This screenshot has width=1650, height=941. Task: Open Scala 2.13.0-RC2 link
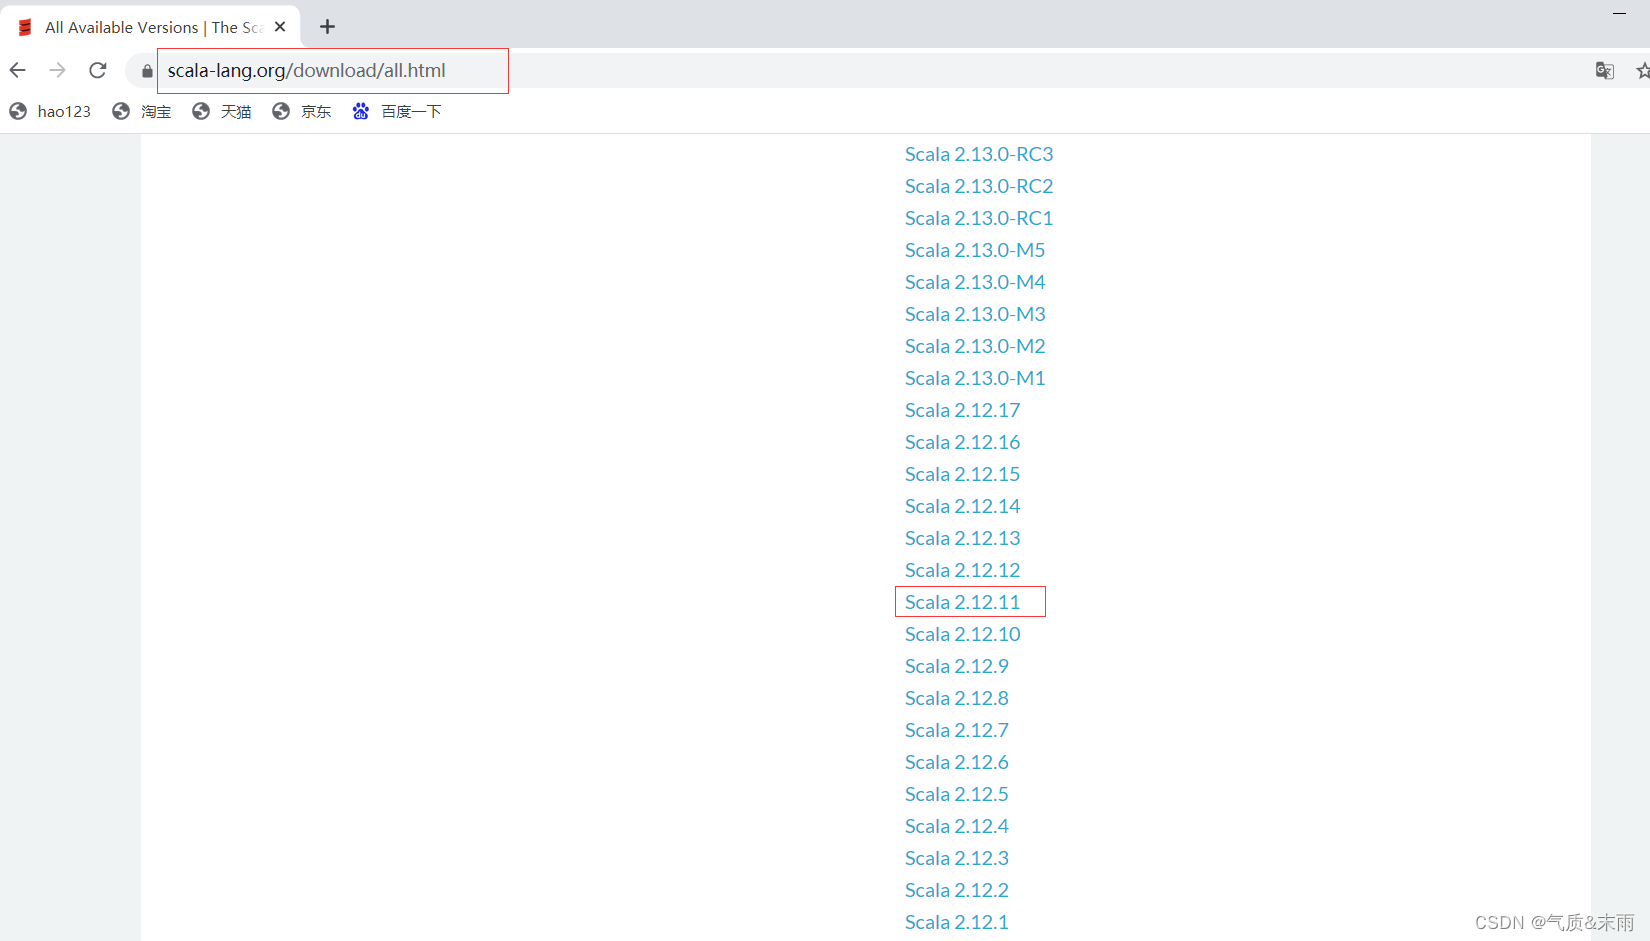(979, 186)
